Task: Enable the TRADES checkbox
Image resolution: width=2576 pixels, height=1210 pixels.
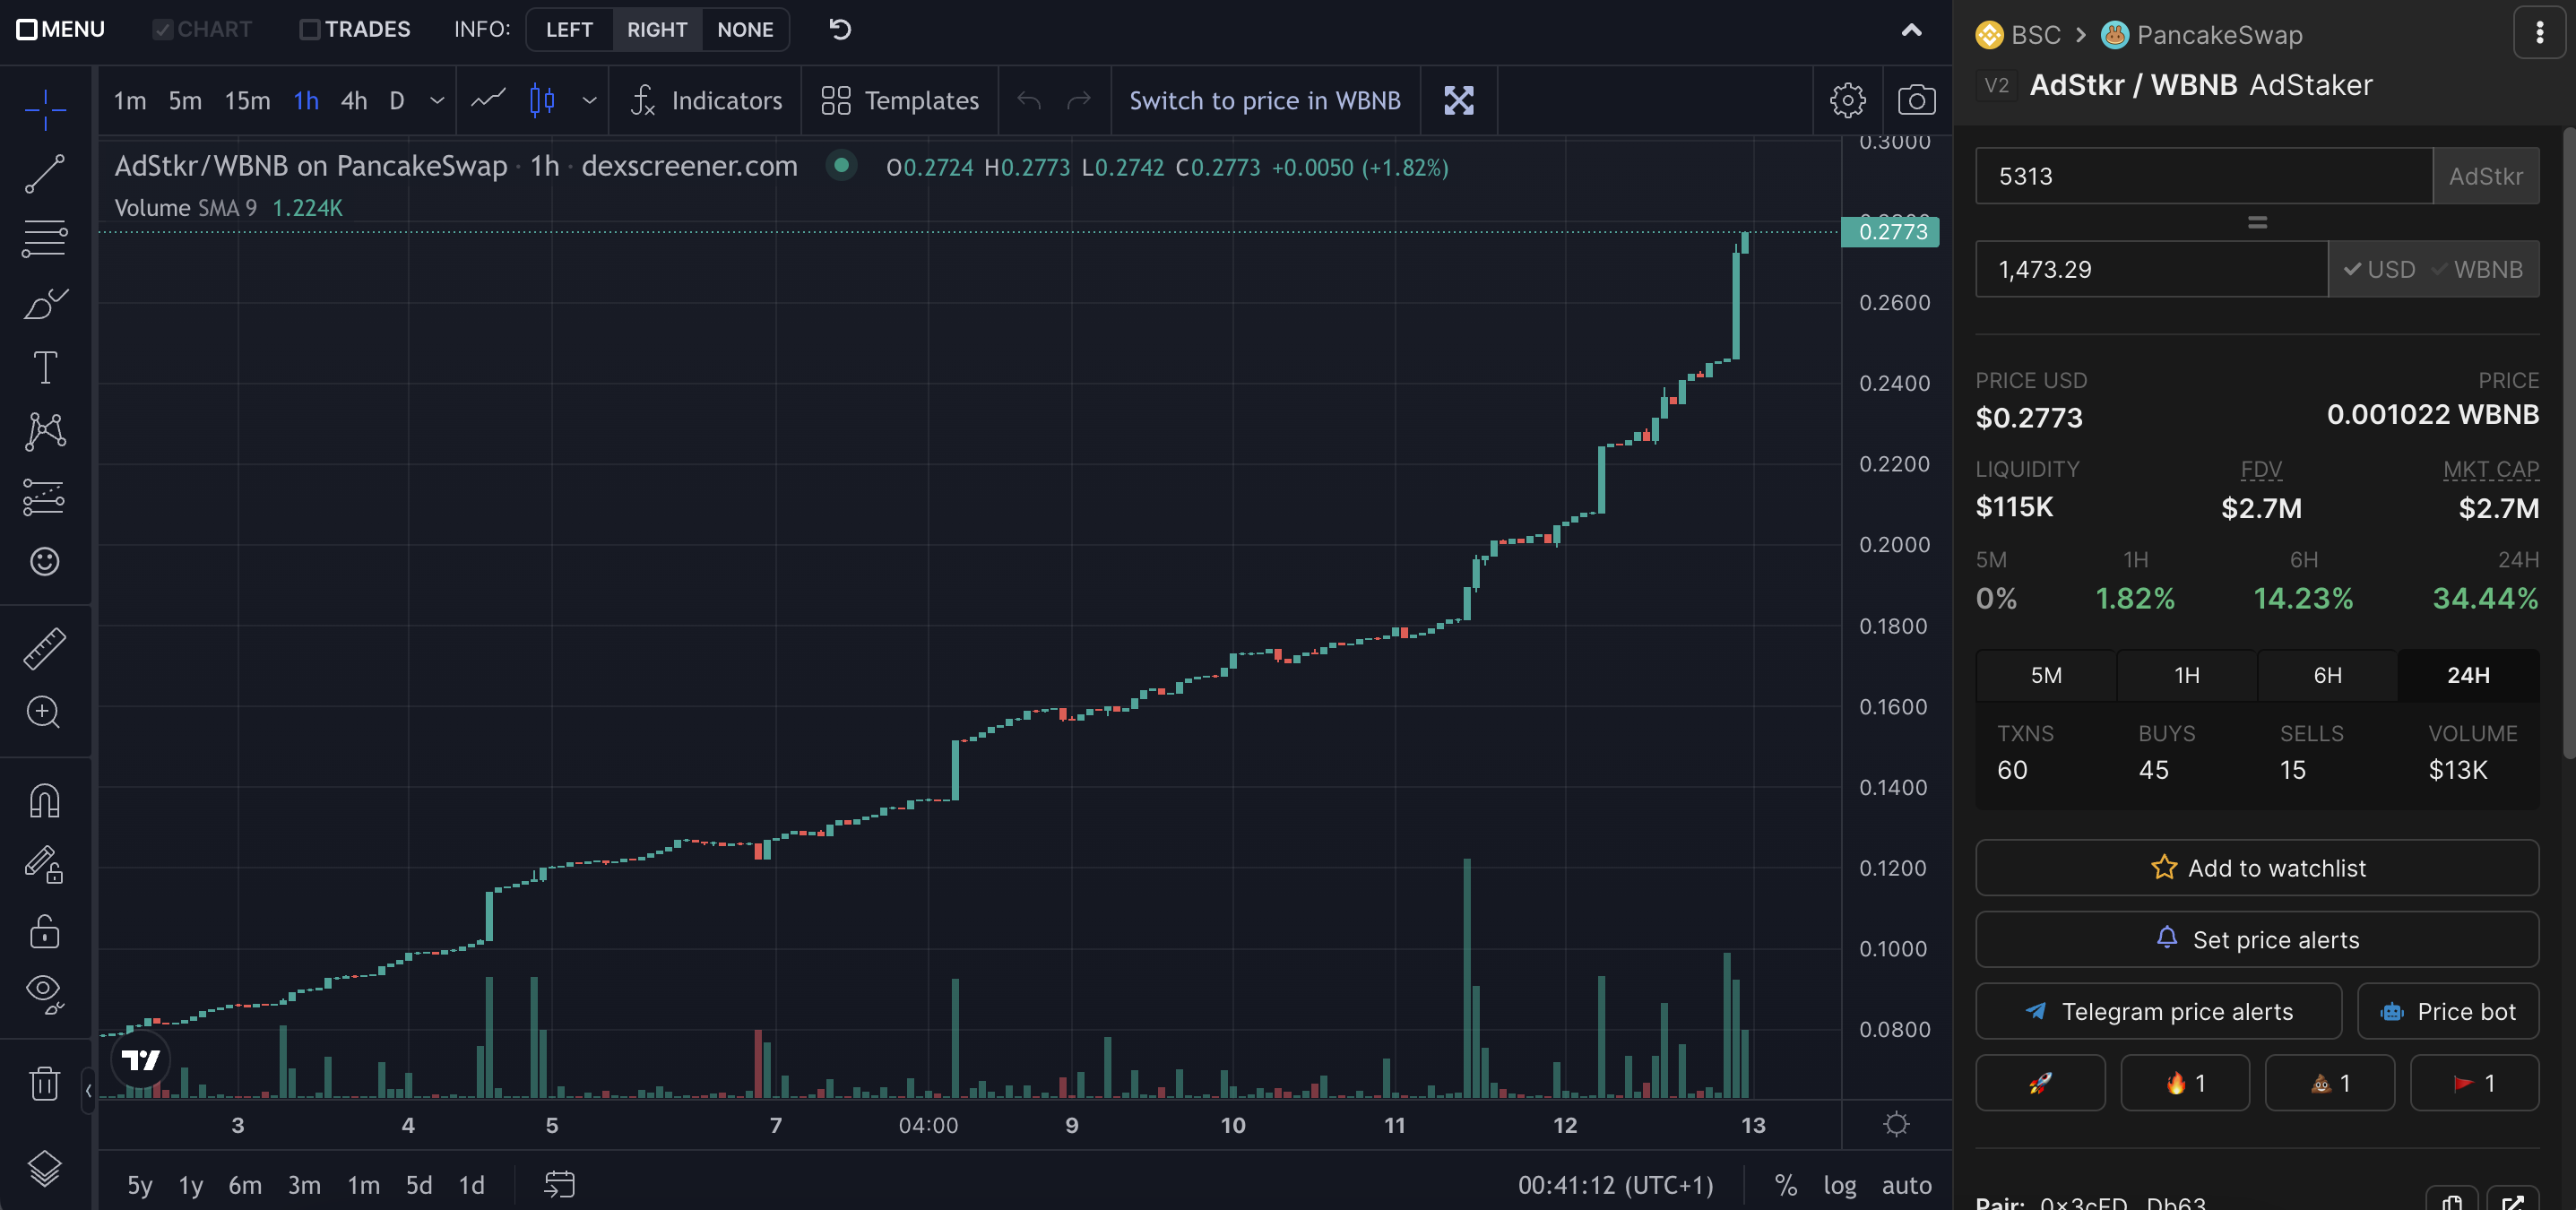Action: pos(310,29)
